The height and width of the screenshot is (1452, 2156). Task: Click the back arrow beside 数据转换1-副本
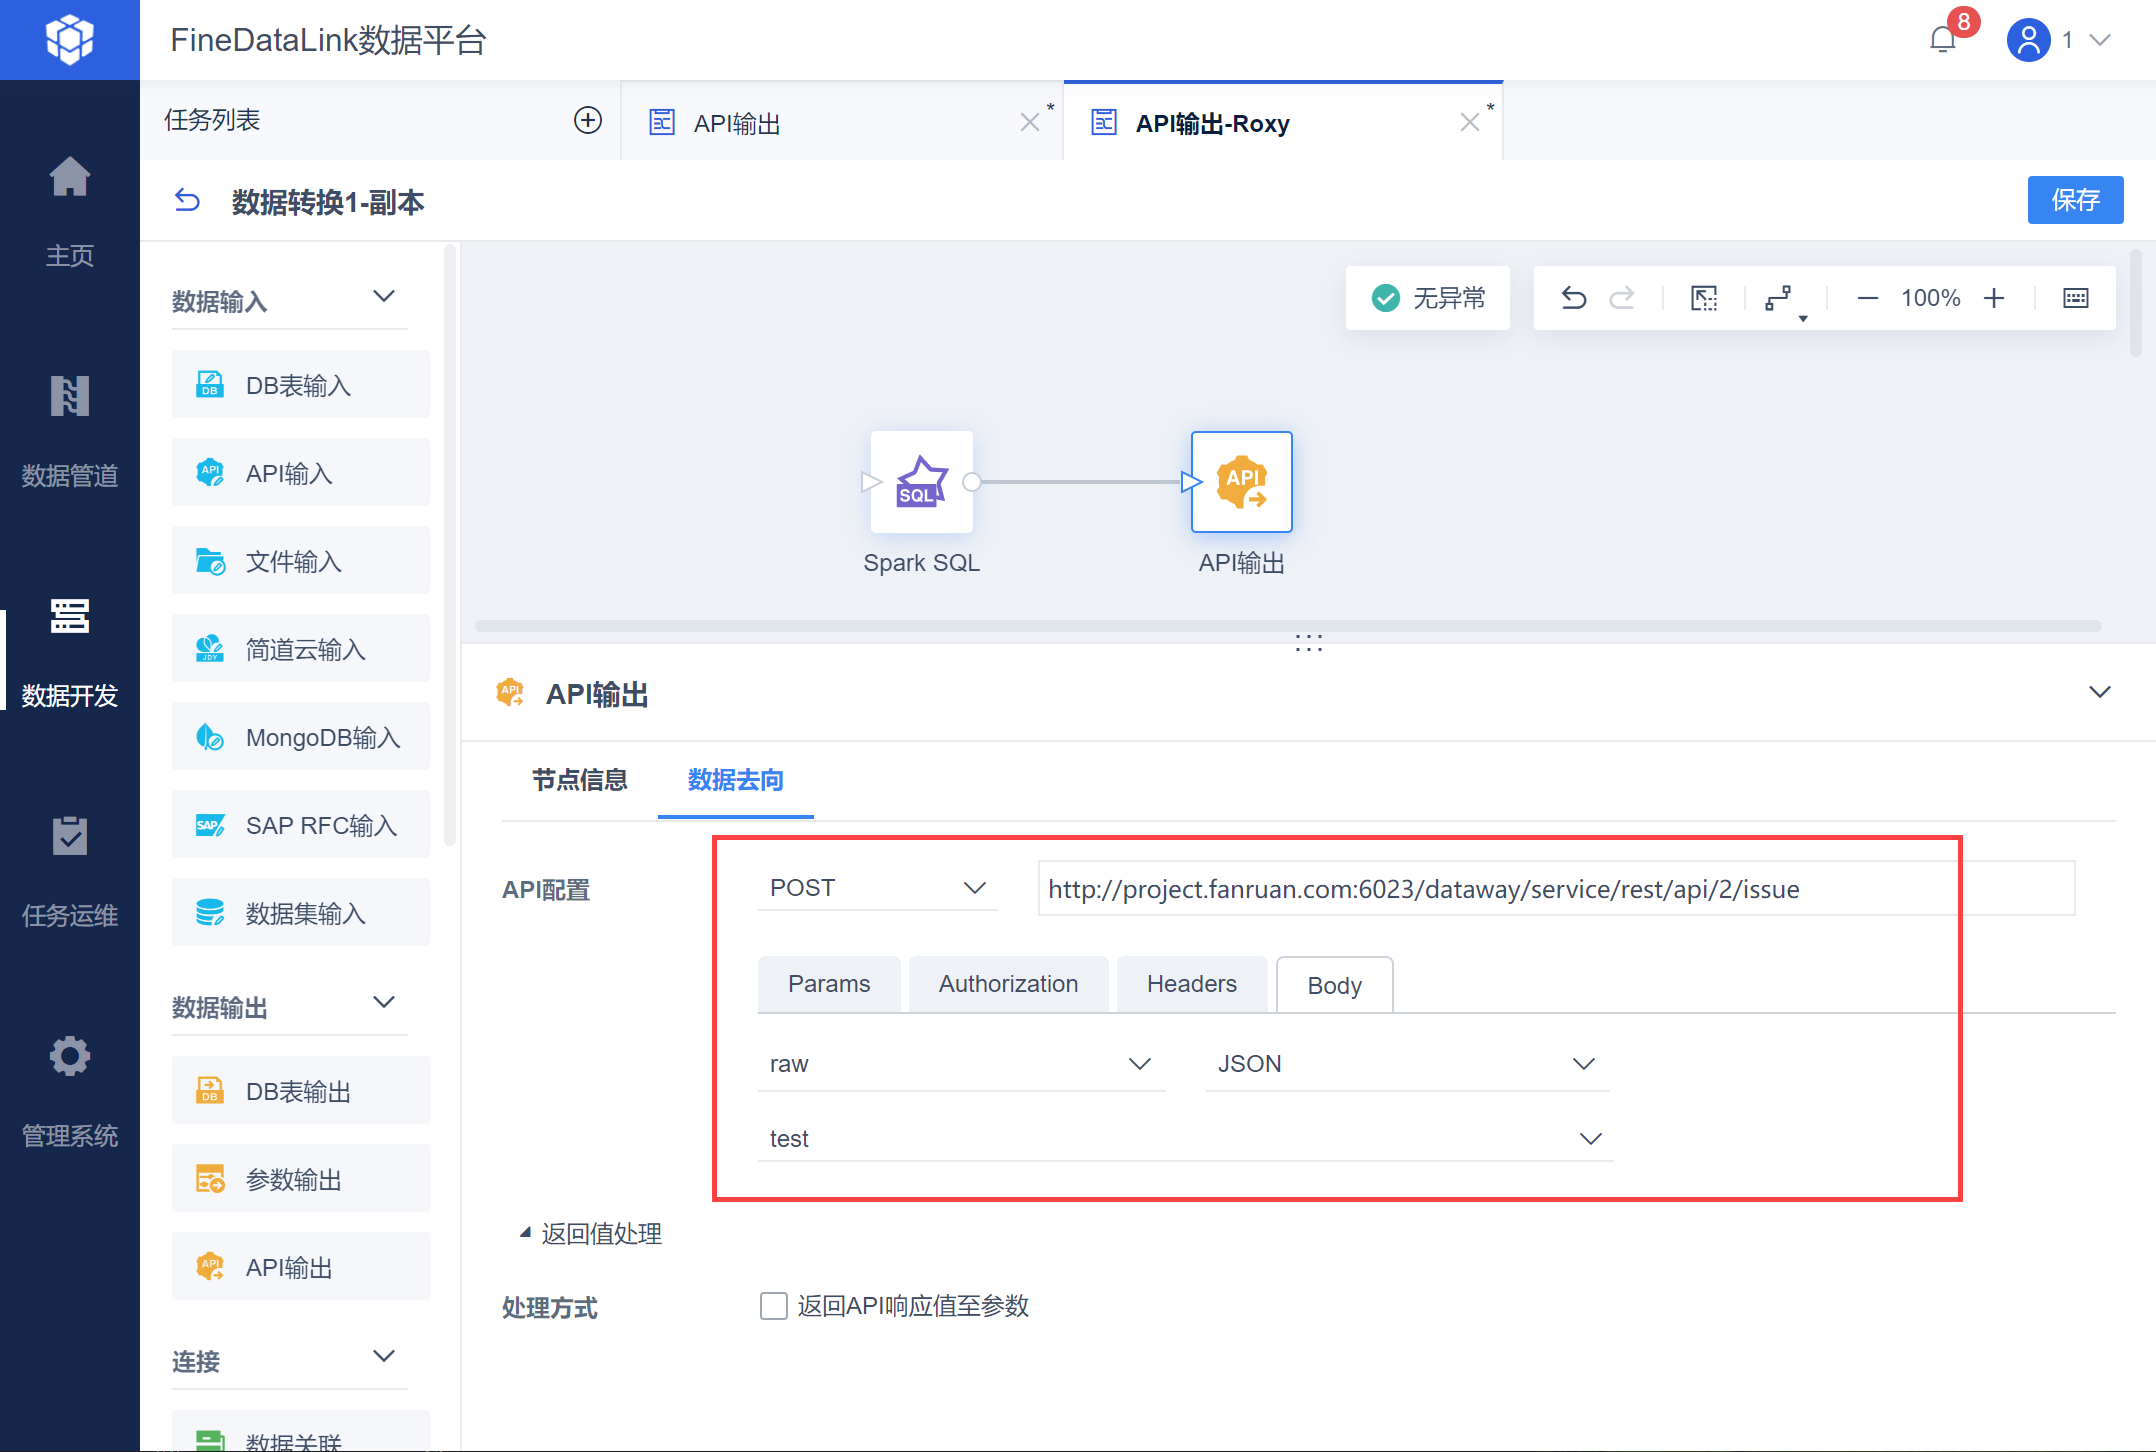coord(187,201)
